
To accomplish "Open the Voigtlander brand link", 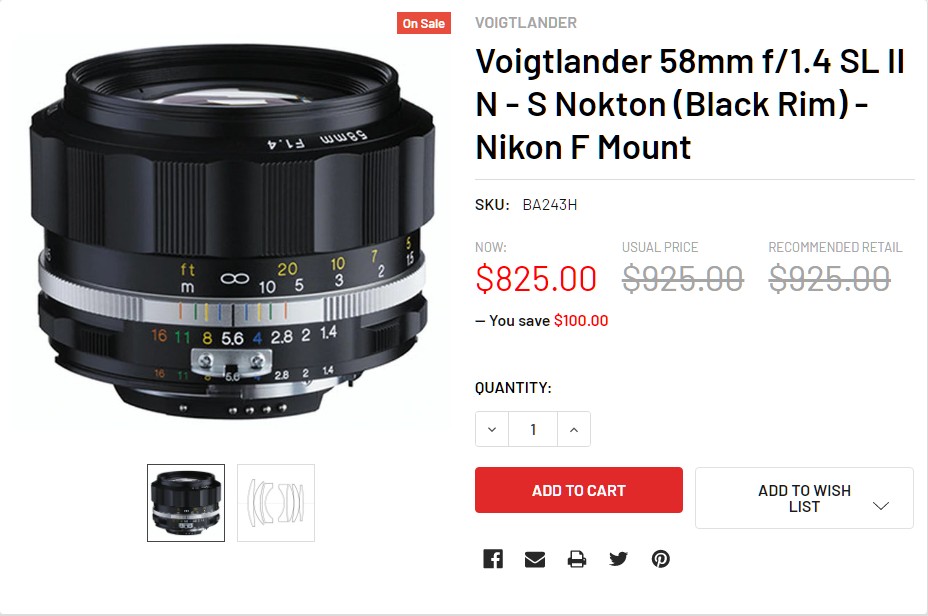I will [526, 22].
